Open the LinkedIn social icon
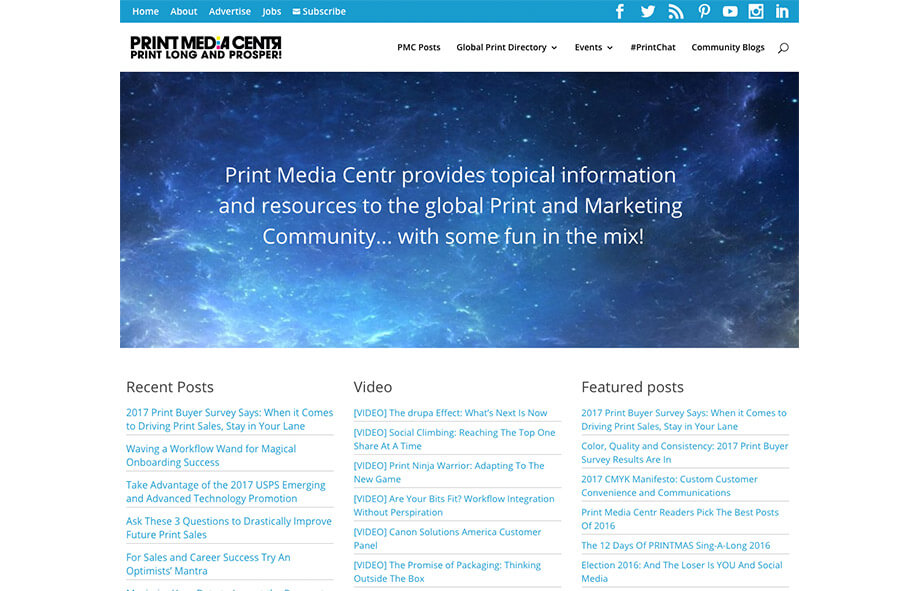Image resolution: width=920 pixels, height=591 pixels. click(x=782, y=11)
